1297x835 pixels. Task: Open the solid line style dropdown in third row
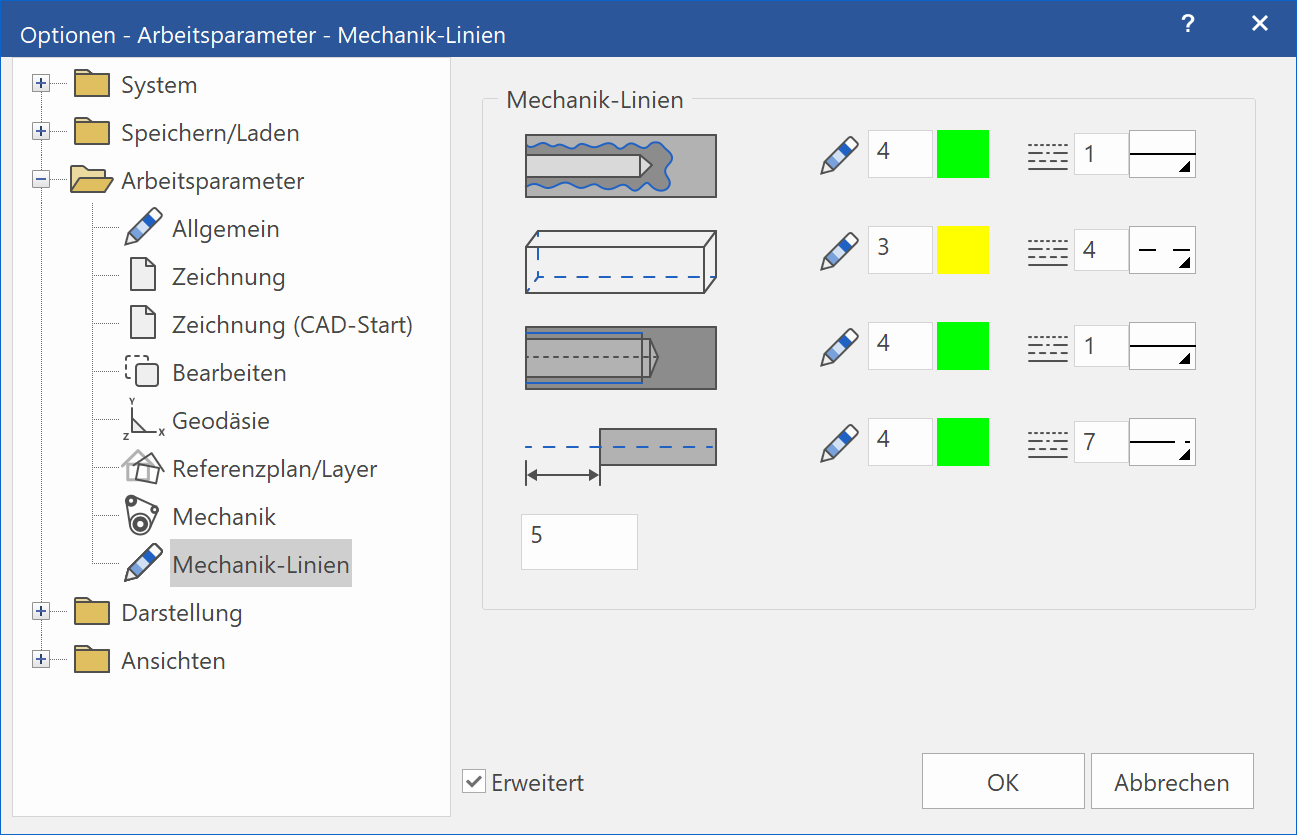[1162, 346]
